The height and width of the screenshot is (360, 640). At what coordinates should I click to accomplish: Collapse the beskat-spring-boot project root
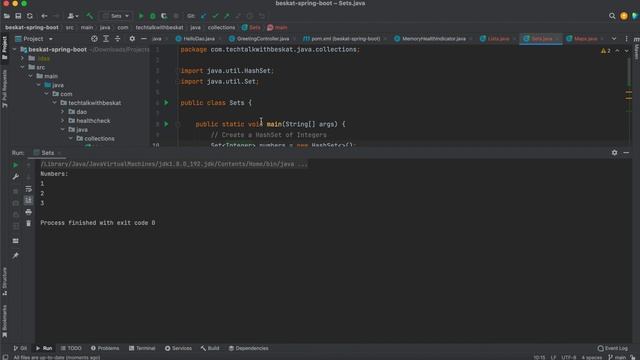pyautogui.click(x=15, y=49)
